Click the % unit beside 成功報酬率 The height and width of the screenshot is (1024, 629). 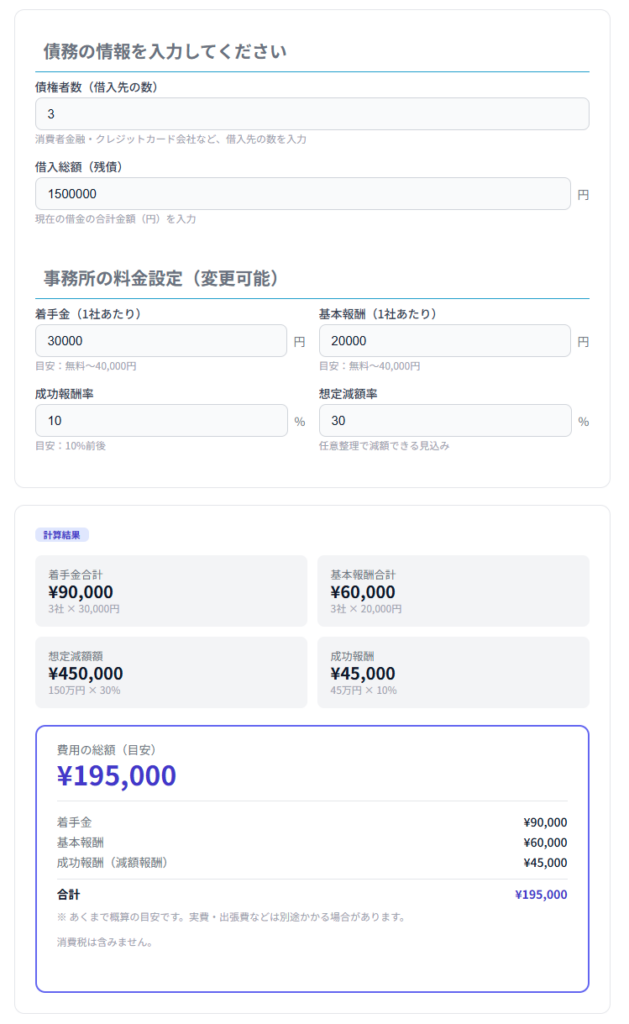coord(300,422)
